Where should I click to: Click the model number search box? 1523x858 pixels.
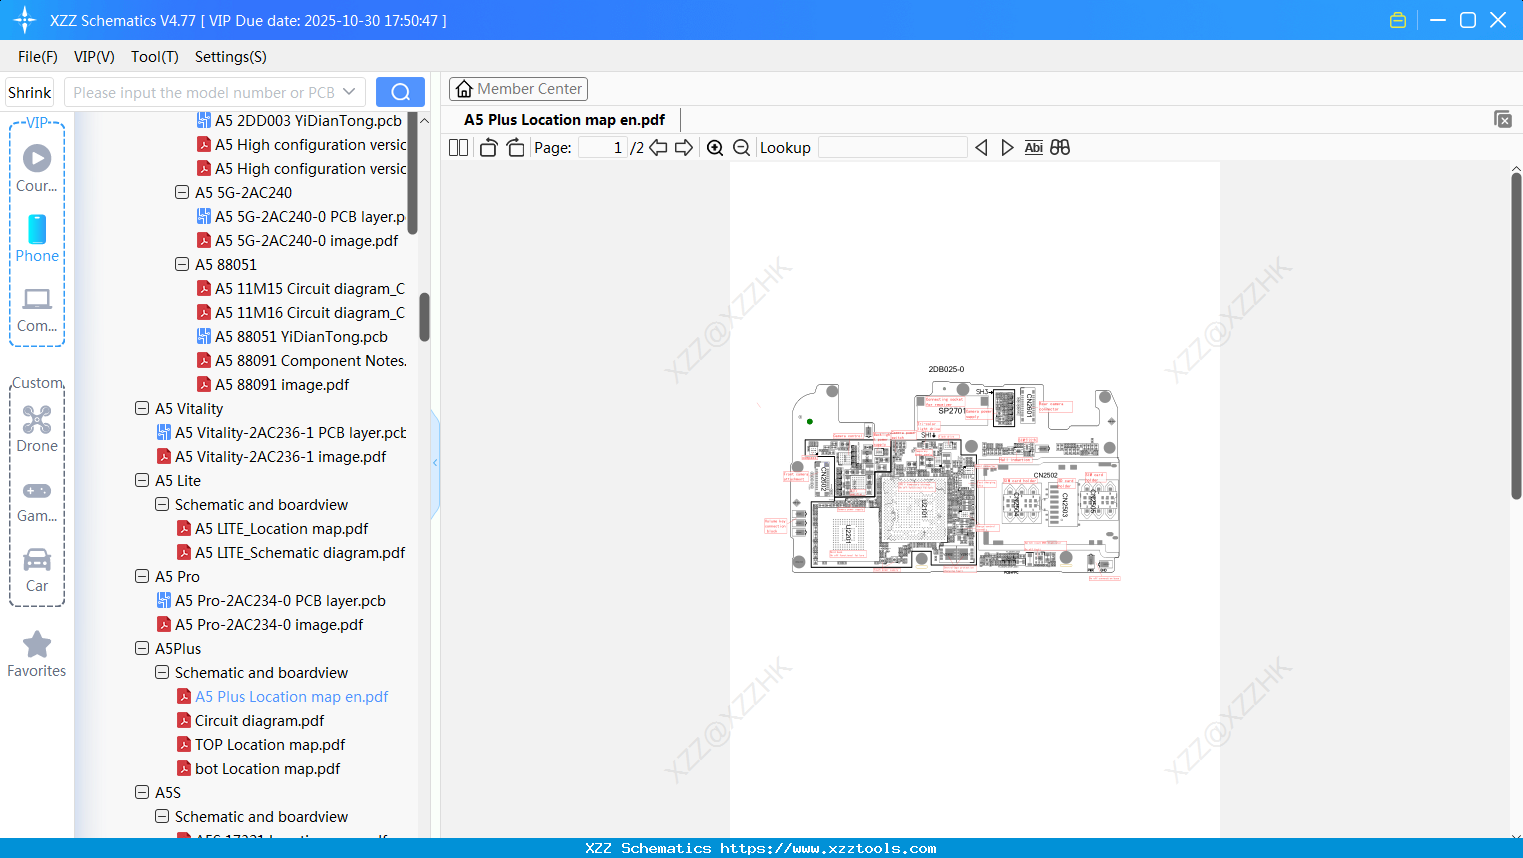click(x=214, y=92)
